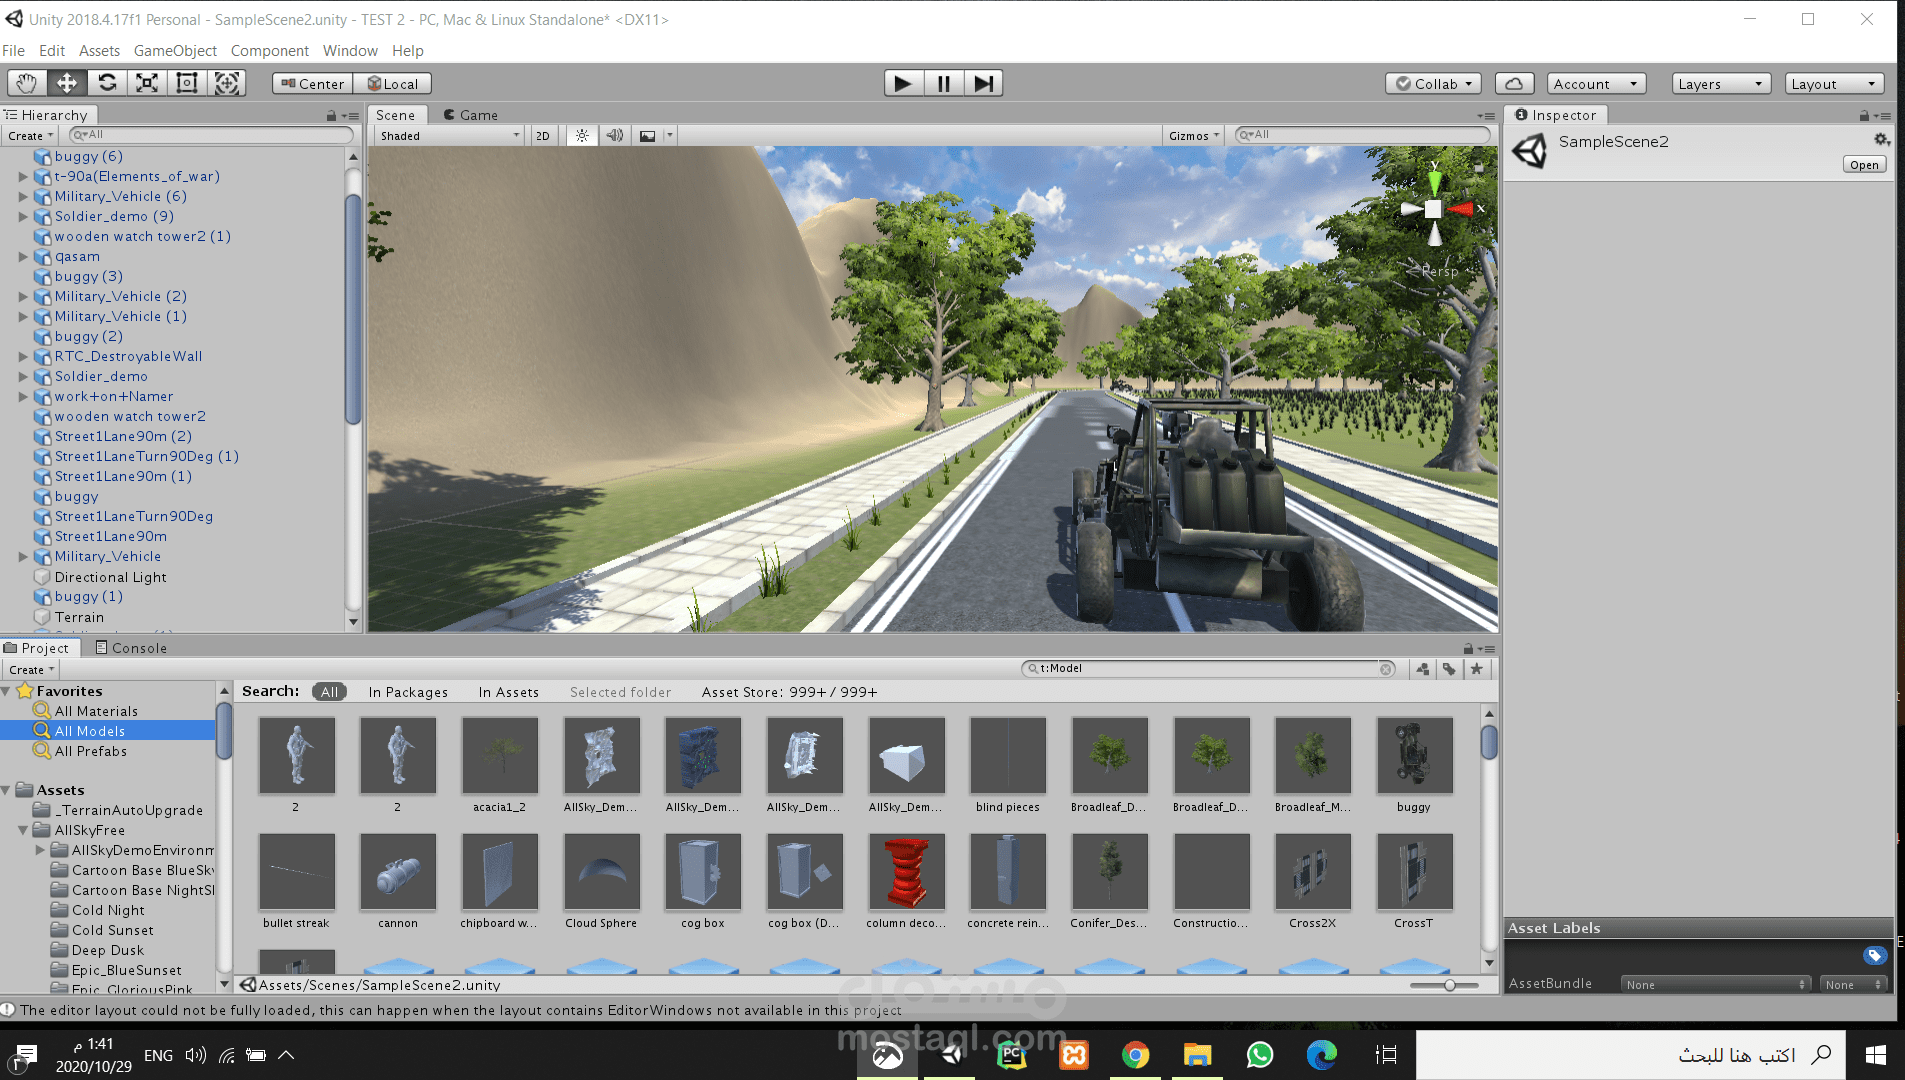
Task: Select the Rotate tool
Action: point(107,83)
